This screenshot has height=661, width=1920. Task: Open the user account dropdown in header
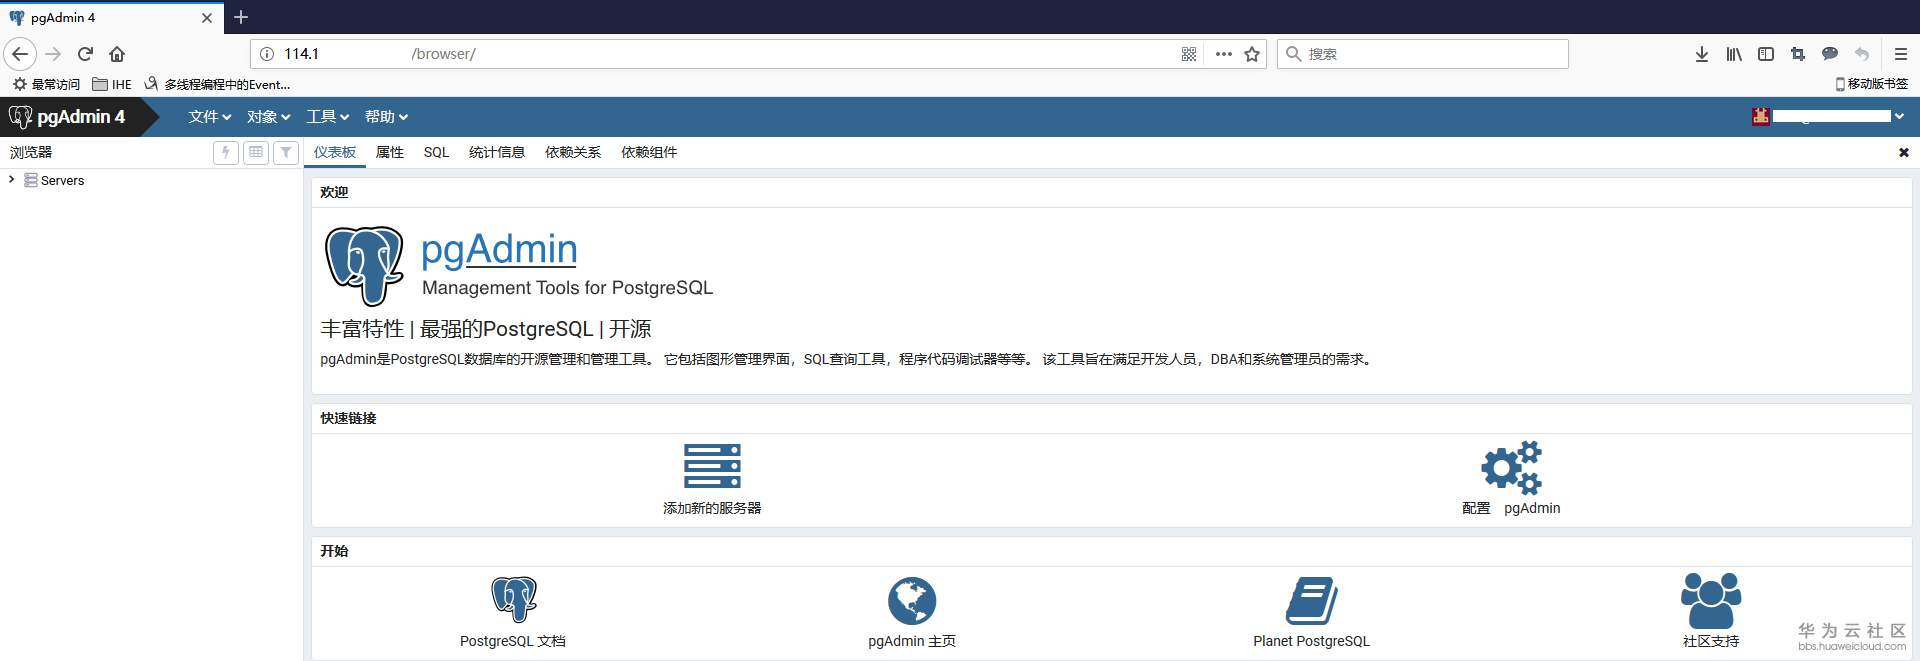click(1829, 117)
